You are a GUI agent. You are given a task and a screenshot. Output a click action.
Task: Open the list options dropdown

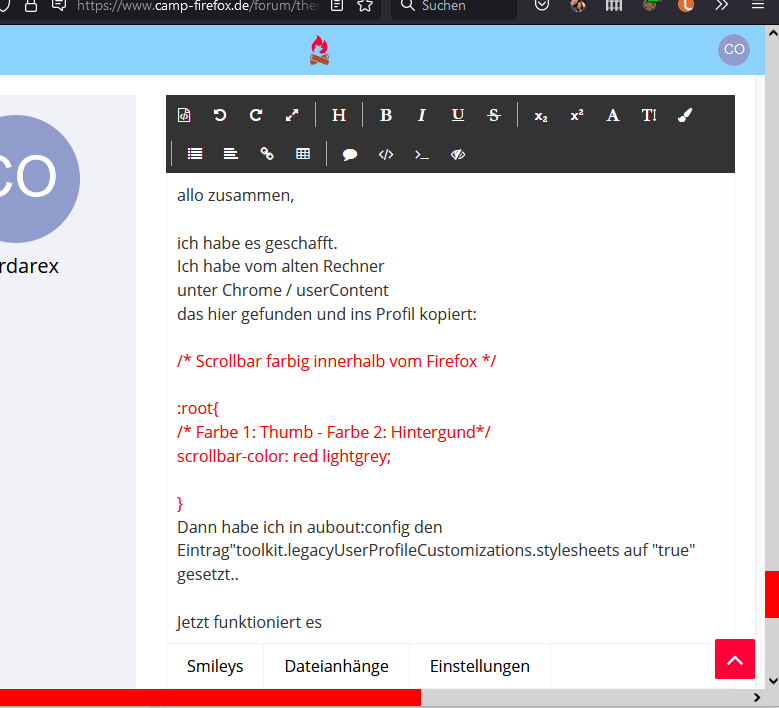click(195, 154)
